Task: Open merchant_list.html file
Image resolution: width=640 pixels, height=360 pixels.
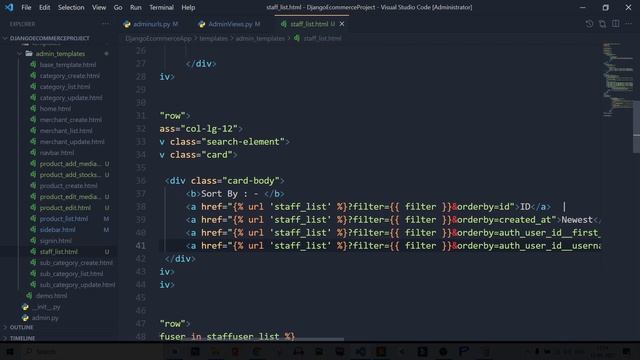Action: [x=66, y=131]
